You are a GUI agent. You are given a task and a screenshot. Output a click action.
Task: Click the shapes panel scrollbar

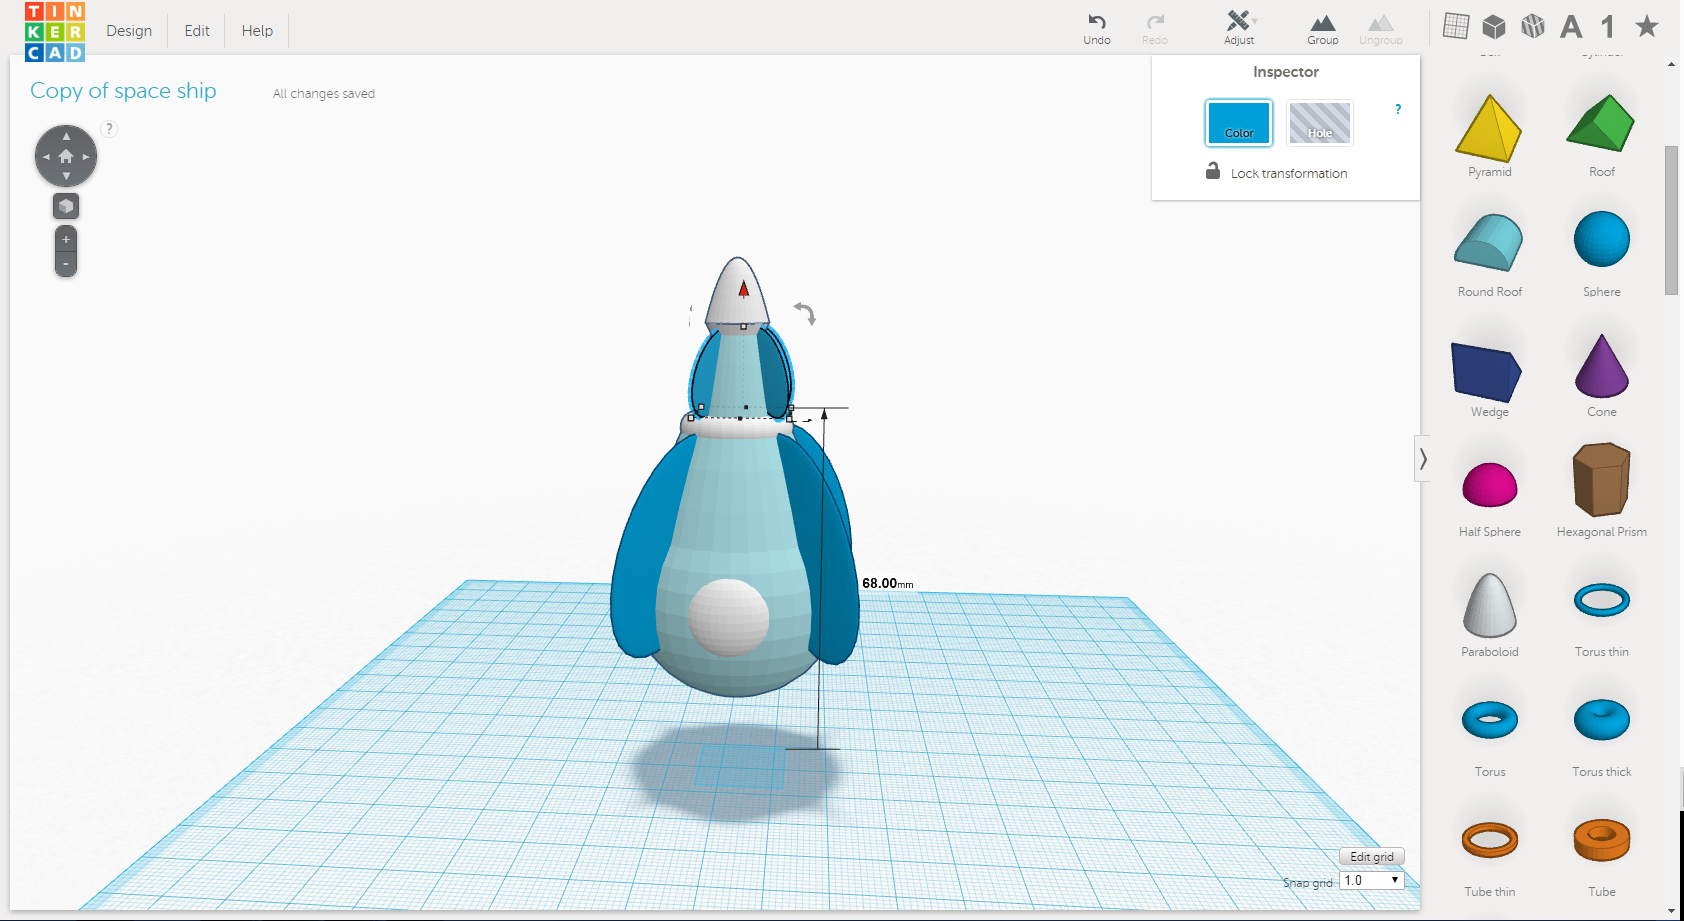click(1671, 220)
